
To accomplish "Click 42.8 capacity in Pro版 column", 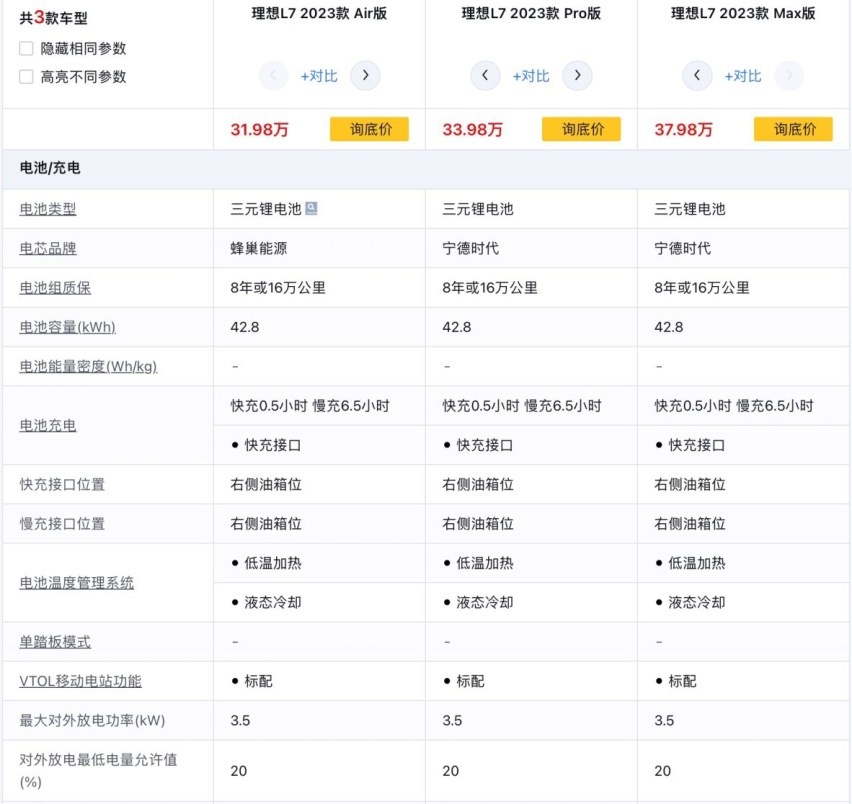I will (x=456, y=327).
